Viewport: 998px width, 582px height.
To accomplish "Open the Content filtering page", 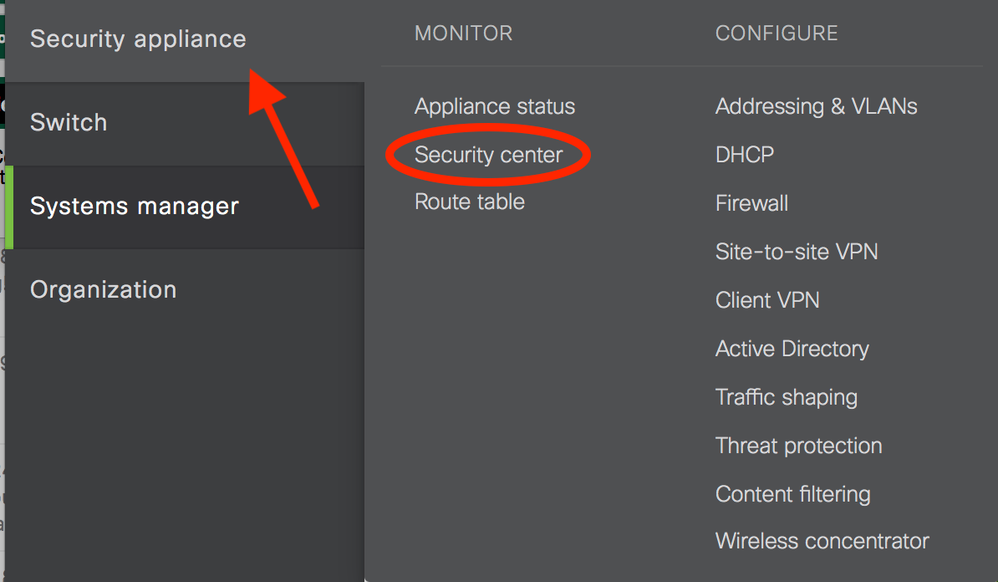I will pyautogui.click(x=793, y=494).
